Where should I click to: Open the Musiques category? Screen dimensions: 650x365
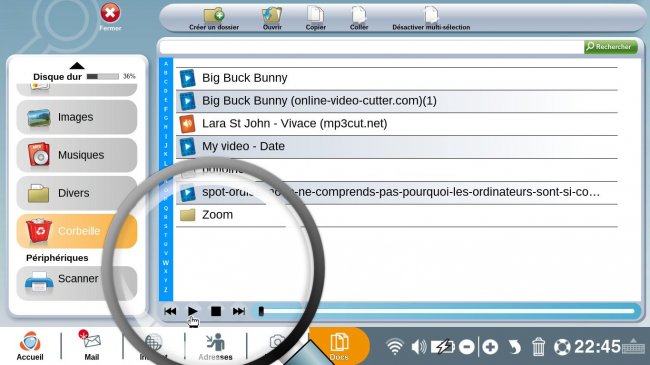point(77,155)
